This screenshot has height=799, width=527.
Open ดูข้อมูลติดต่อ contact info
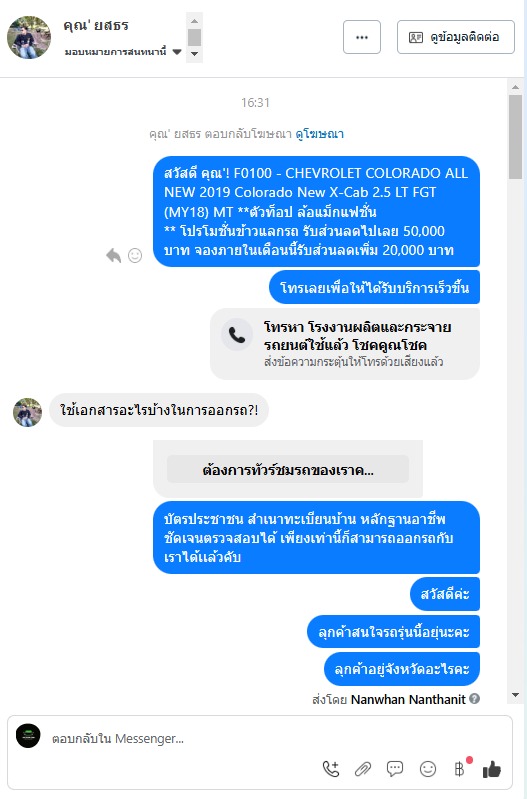(456, 37)
